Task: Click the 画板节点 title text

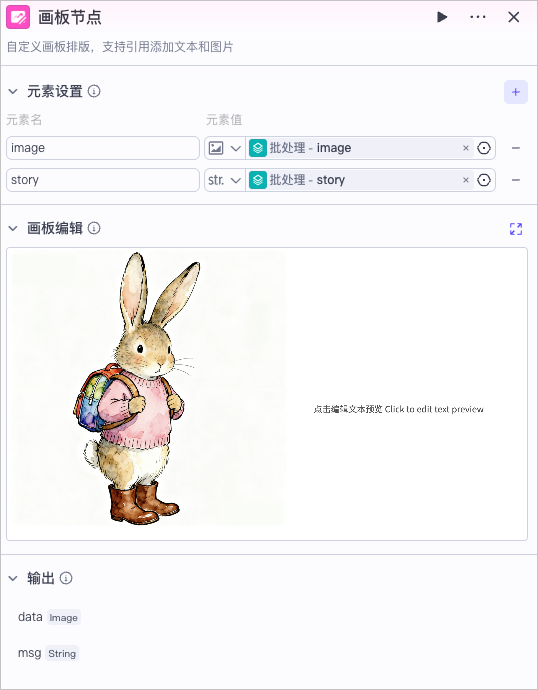Action: (x=70, y=18)
